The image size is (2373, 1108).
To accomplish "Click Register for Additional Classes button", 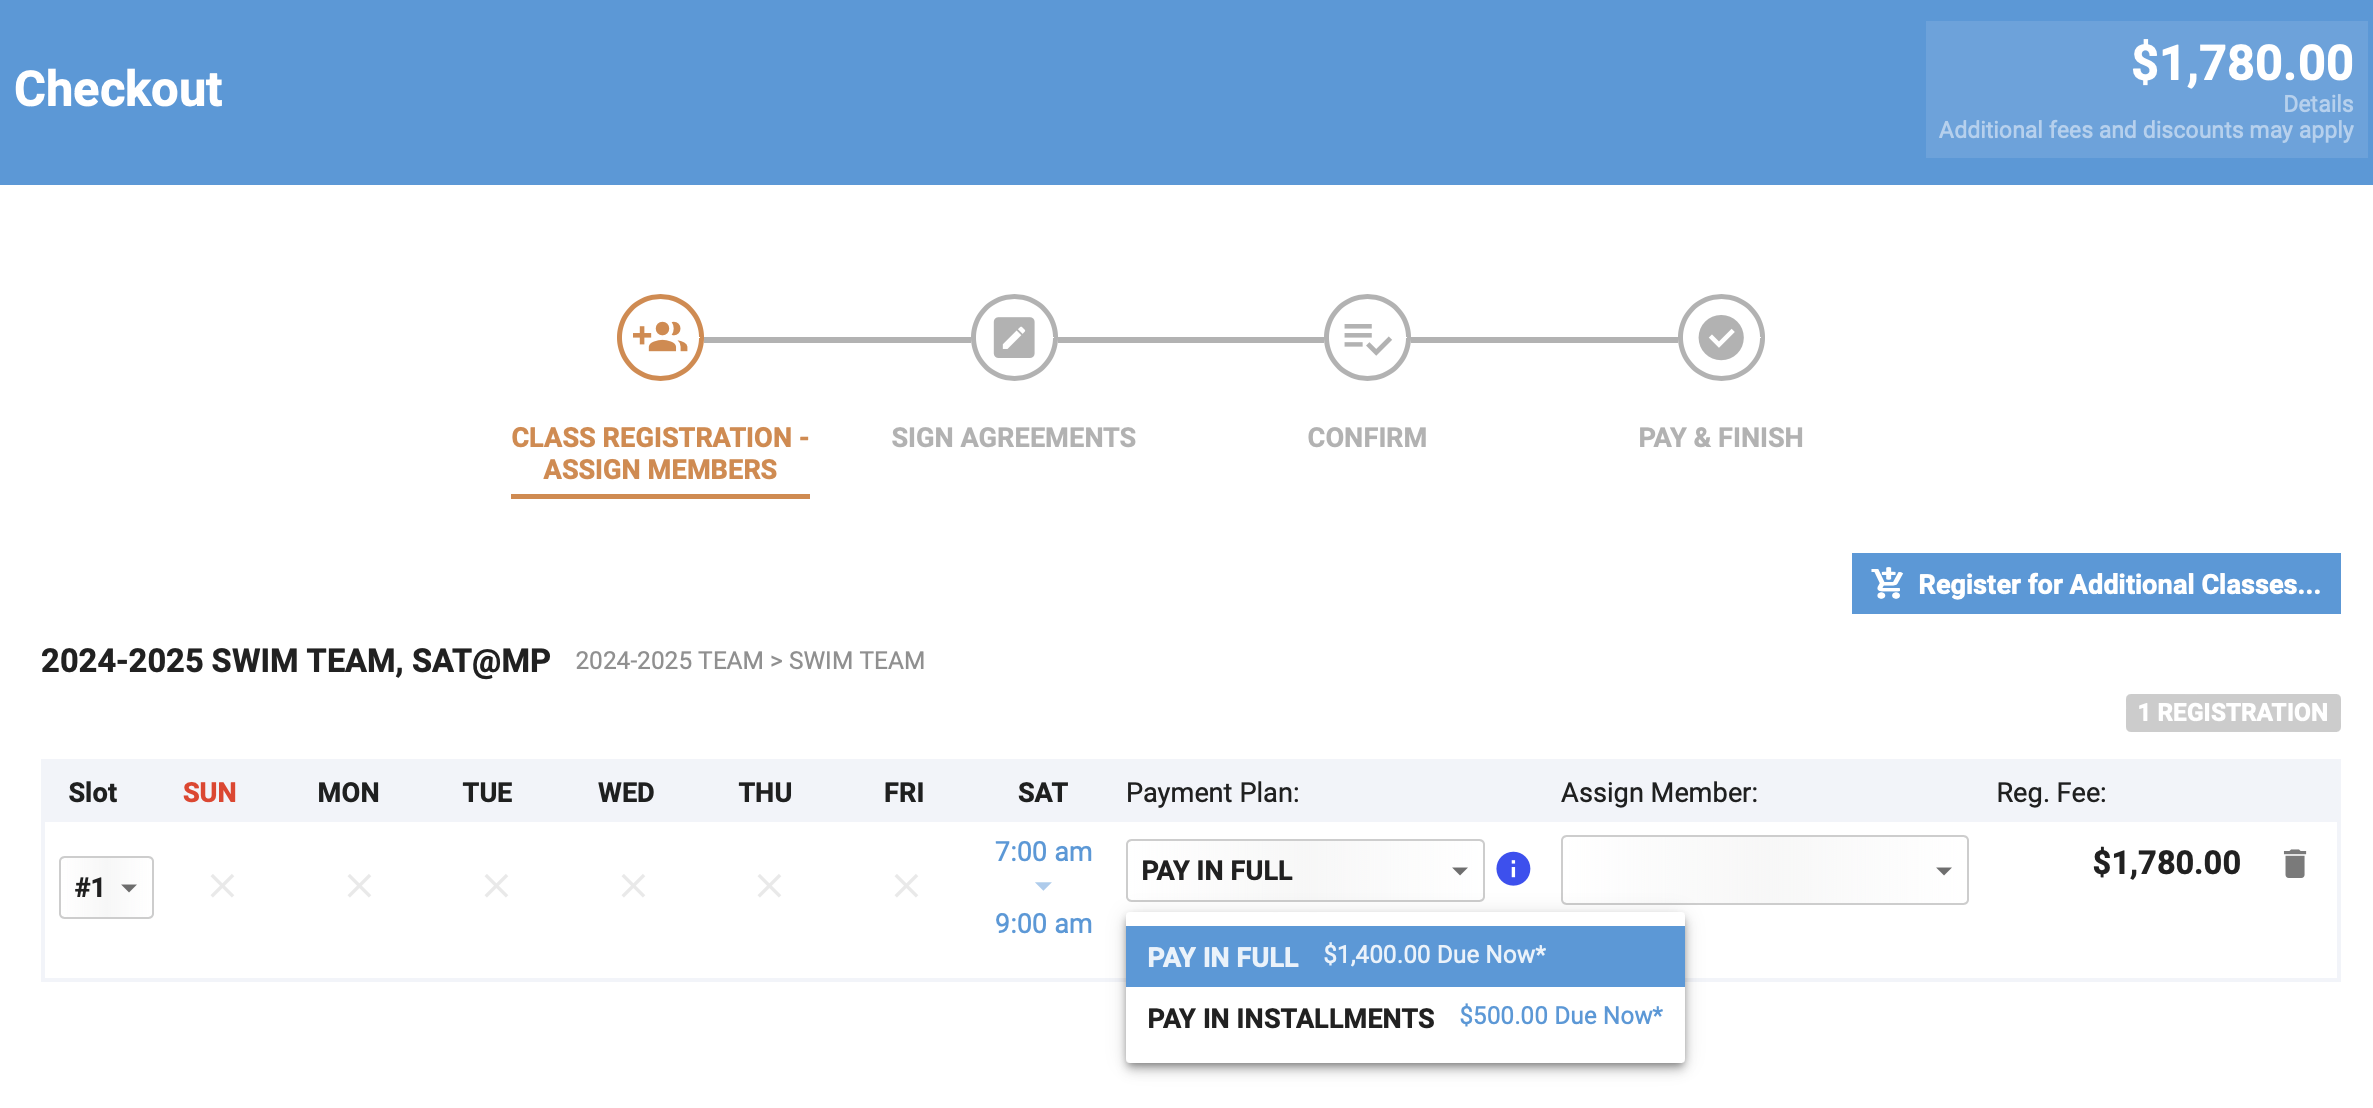I will pos(2096,584).
